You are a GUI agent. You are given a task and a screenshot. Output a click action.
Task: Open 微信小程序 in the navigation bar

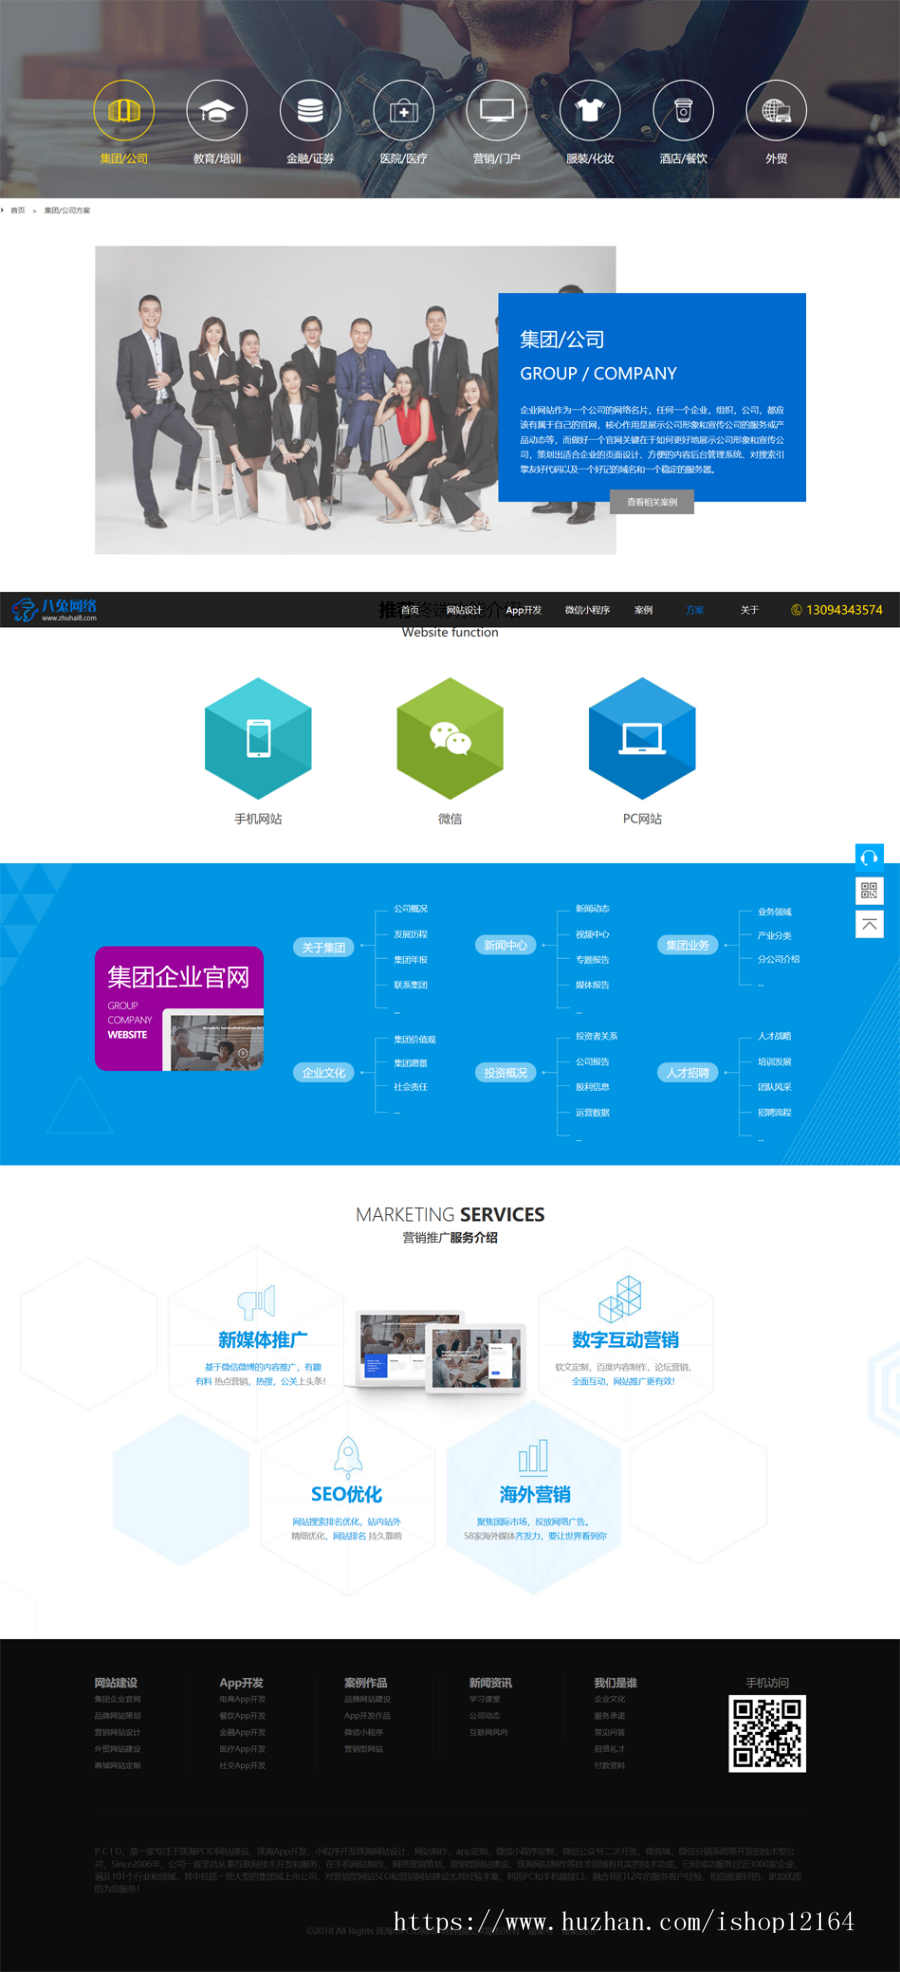point(587,610)
